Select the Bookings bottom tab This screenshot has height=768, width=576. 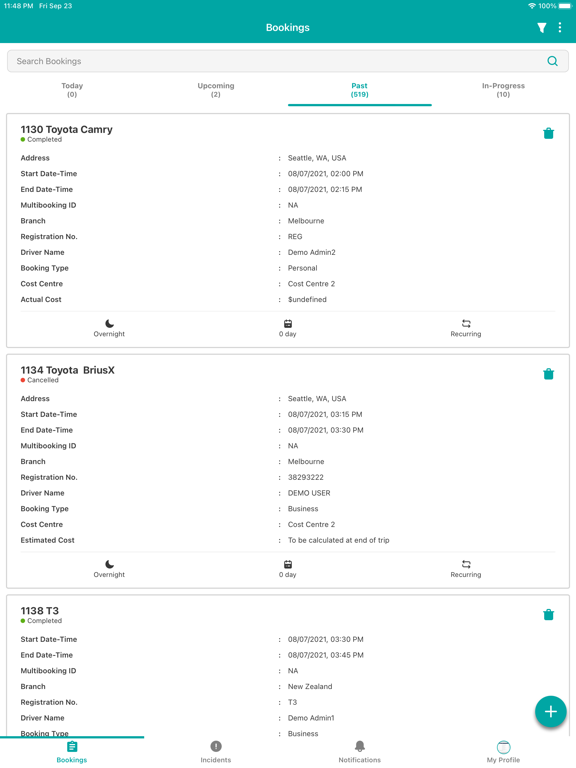[x=72, y=751]
